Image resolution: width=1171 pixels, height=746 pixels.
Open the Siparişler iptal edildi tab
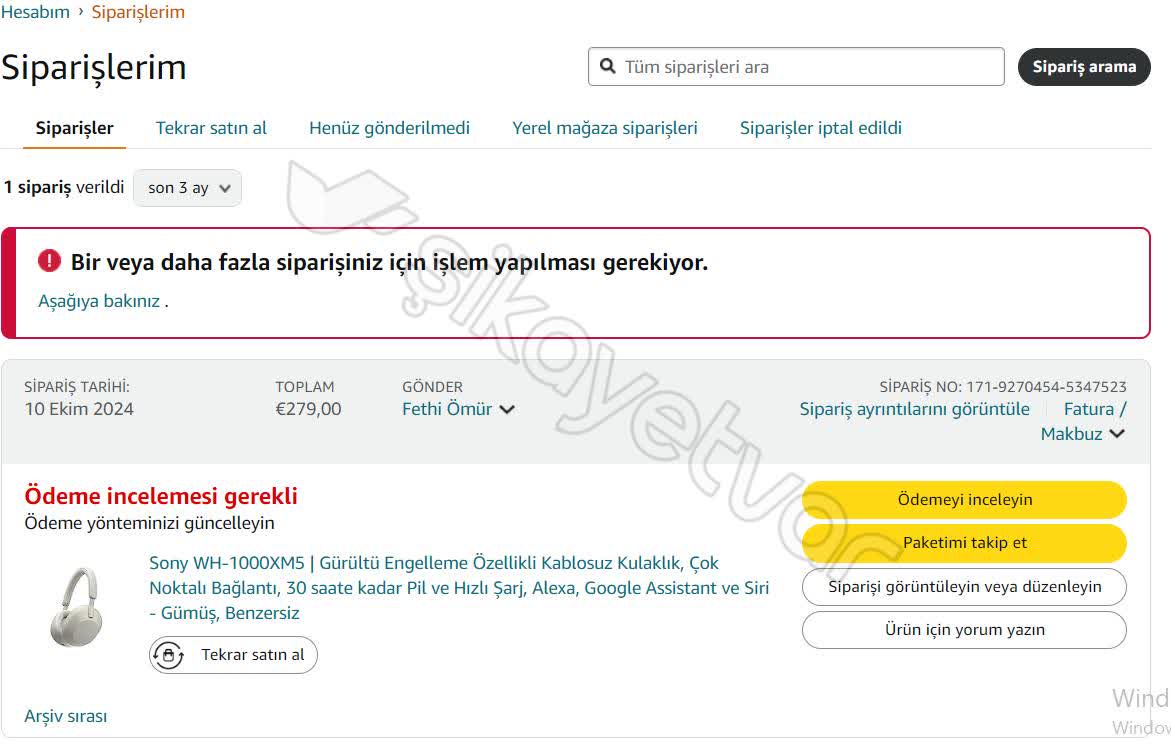tap(820, 128)
